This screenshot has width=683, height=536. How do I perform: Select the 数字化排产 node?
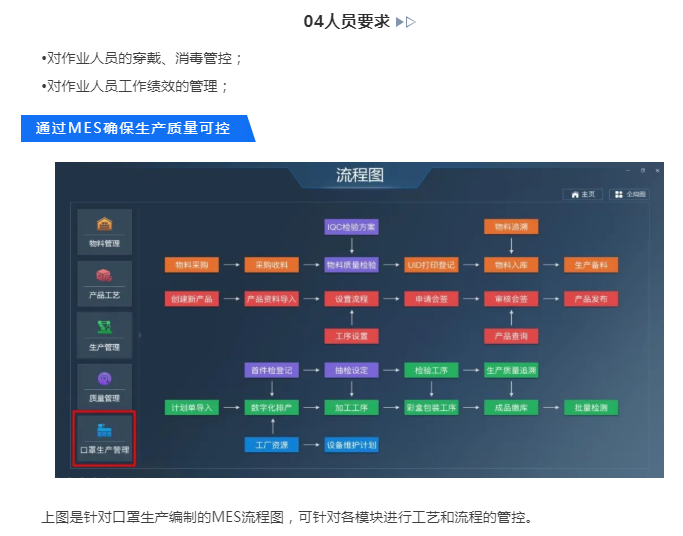coord(271,407)
